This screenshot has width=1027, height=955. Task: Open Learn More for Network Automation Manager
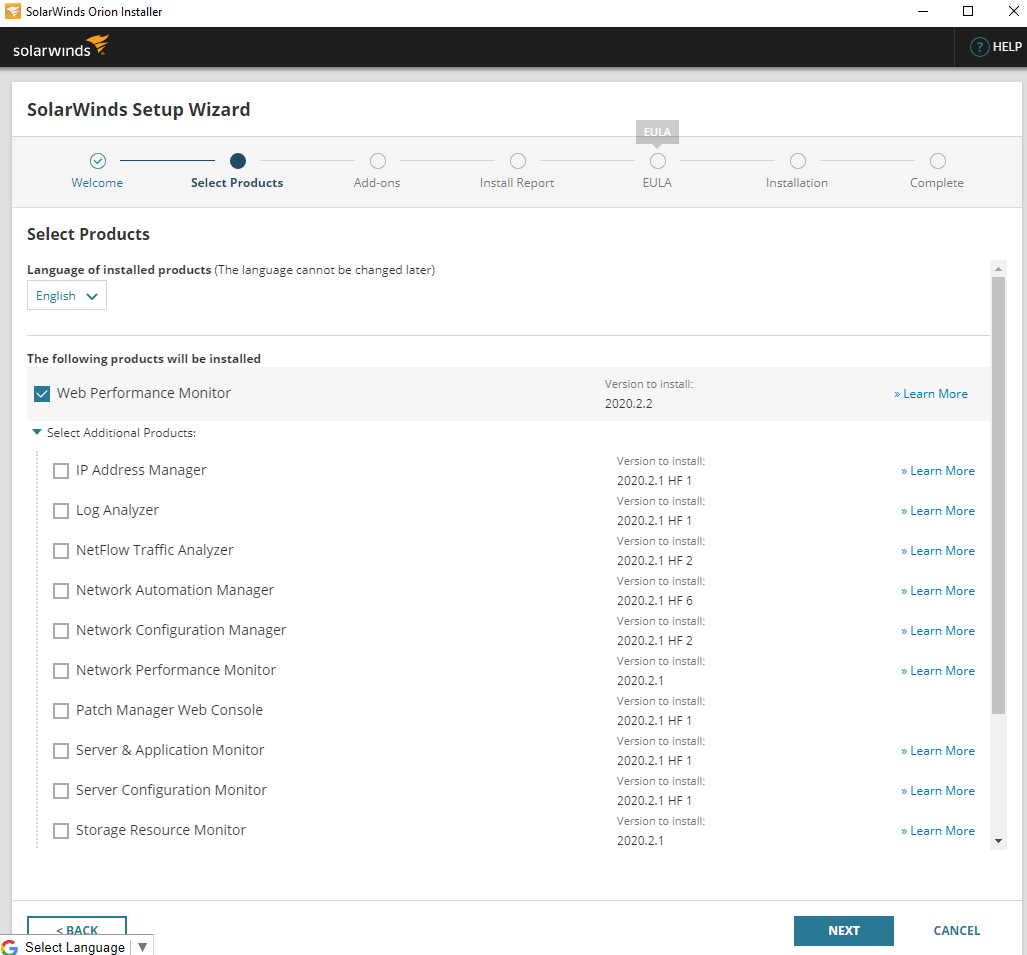tap(938, 591)
